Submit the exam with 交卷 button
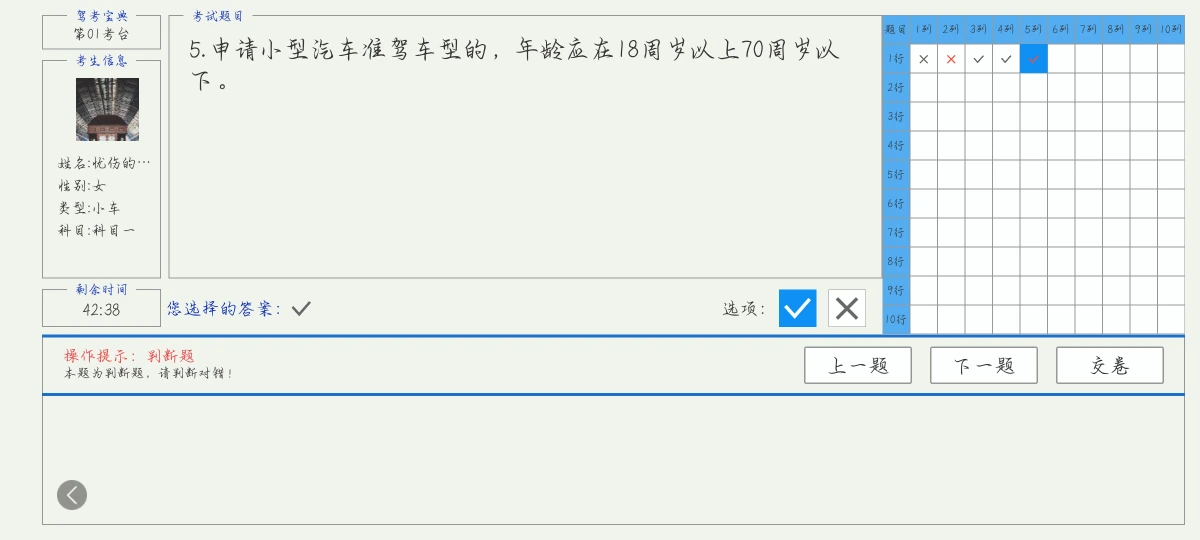1200x540 pixels. pyautogui.click(x=1110, y=365)
